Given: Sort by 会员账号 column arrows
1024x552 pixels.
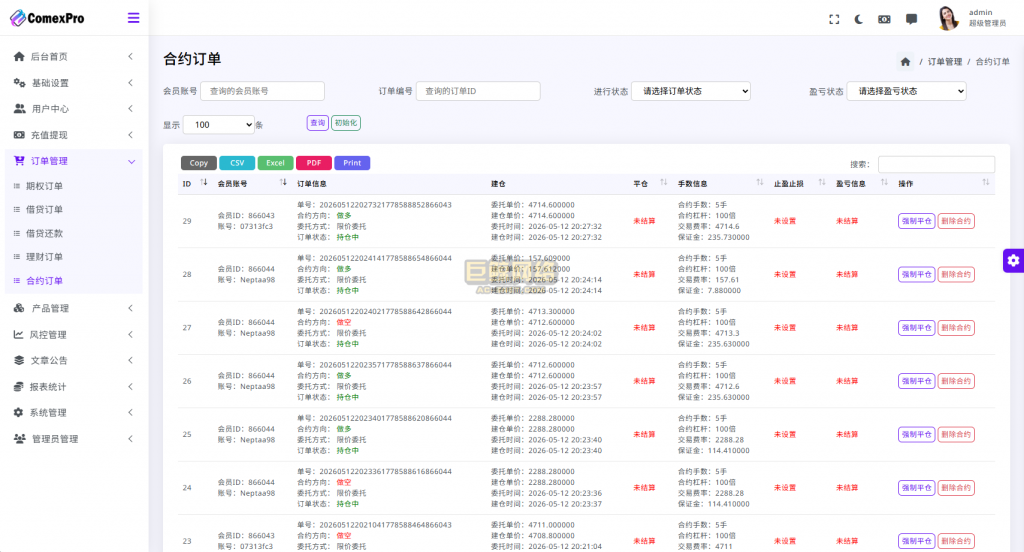Looking at the screenshot, I should point(283,182).
